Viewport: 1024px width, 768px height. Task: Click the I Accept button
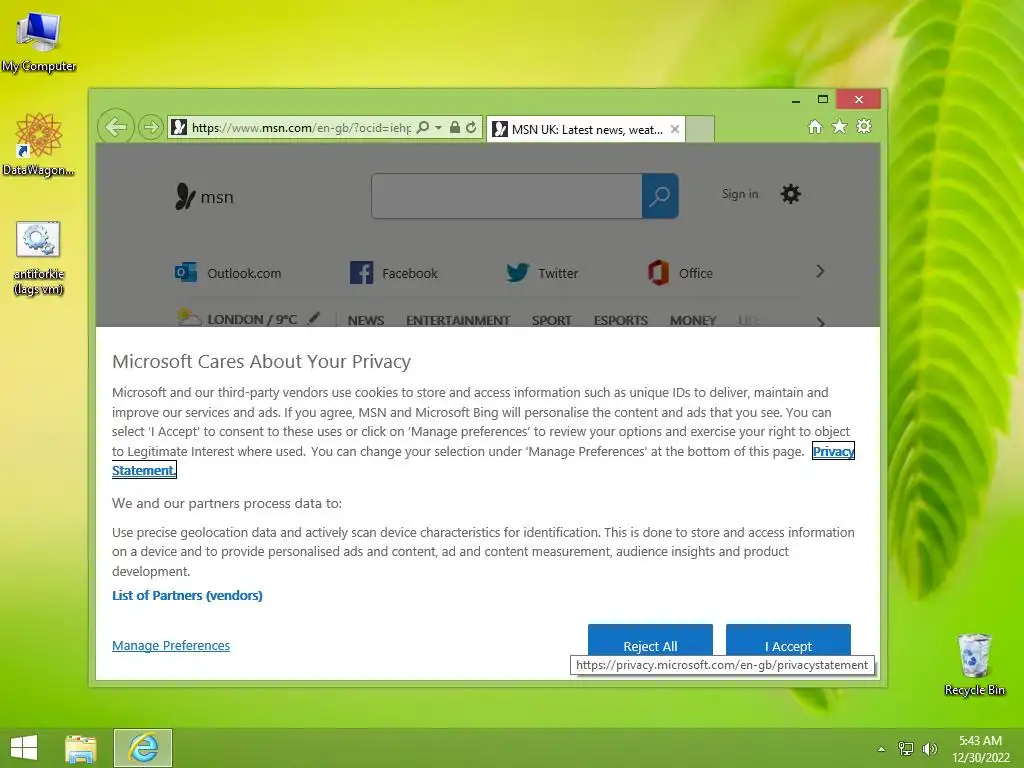788,640
